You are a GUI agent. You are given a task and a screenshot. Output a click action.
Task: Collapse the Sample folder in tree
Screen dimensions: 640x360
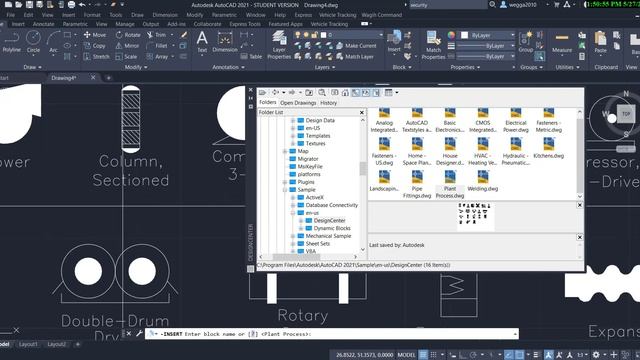[285, 190]
